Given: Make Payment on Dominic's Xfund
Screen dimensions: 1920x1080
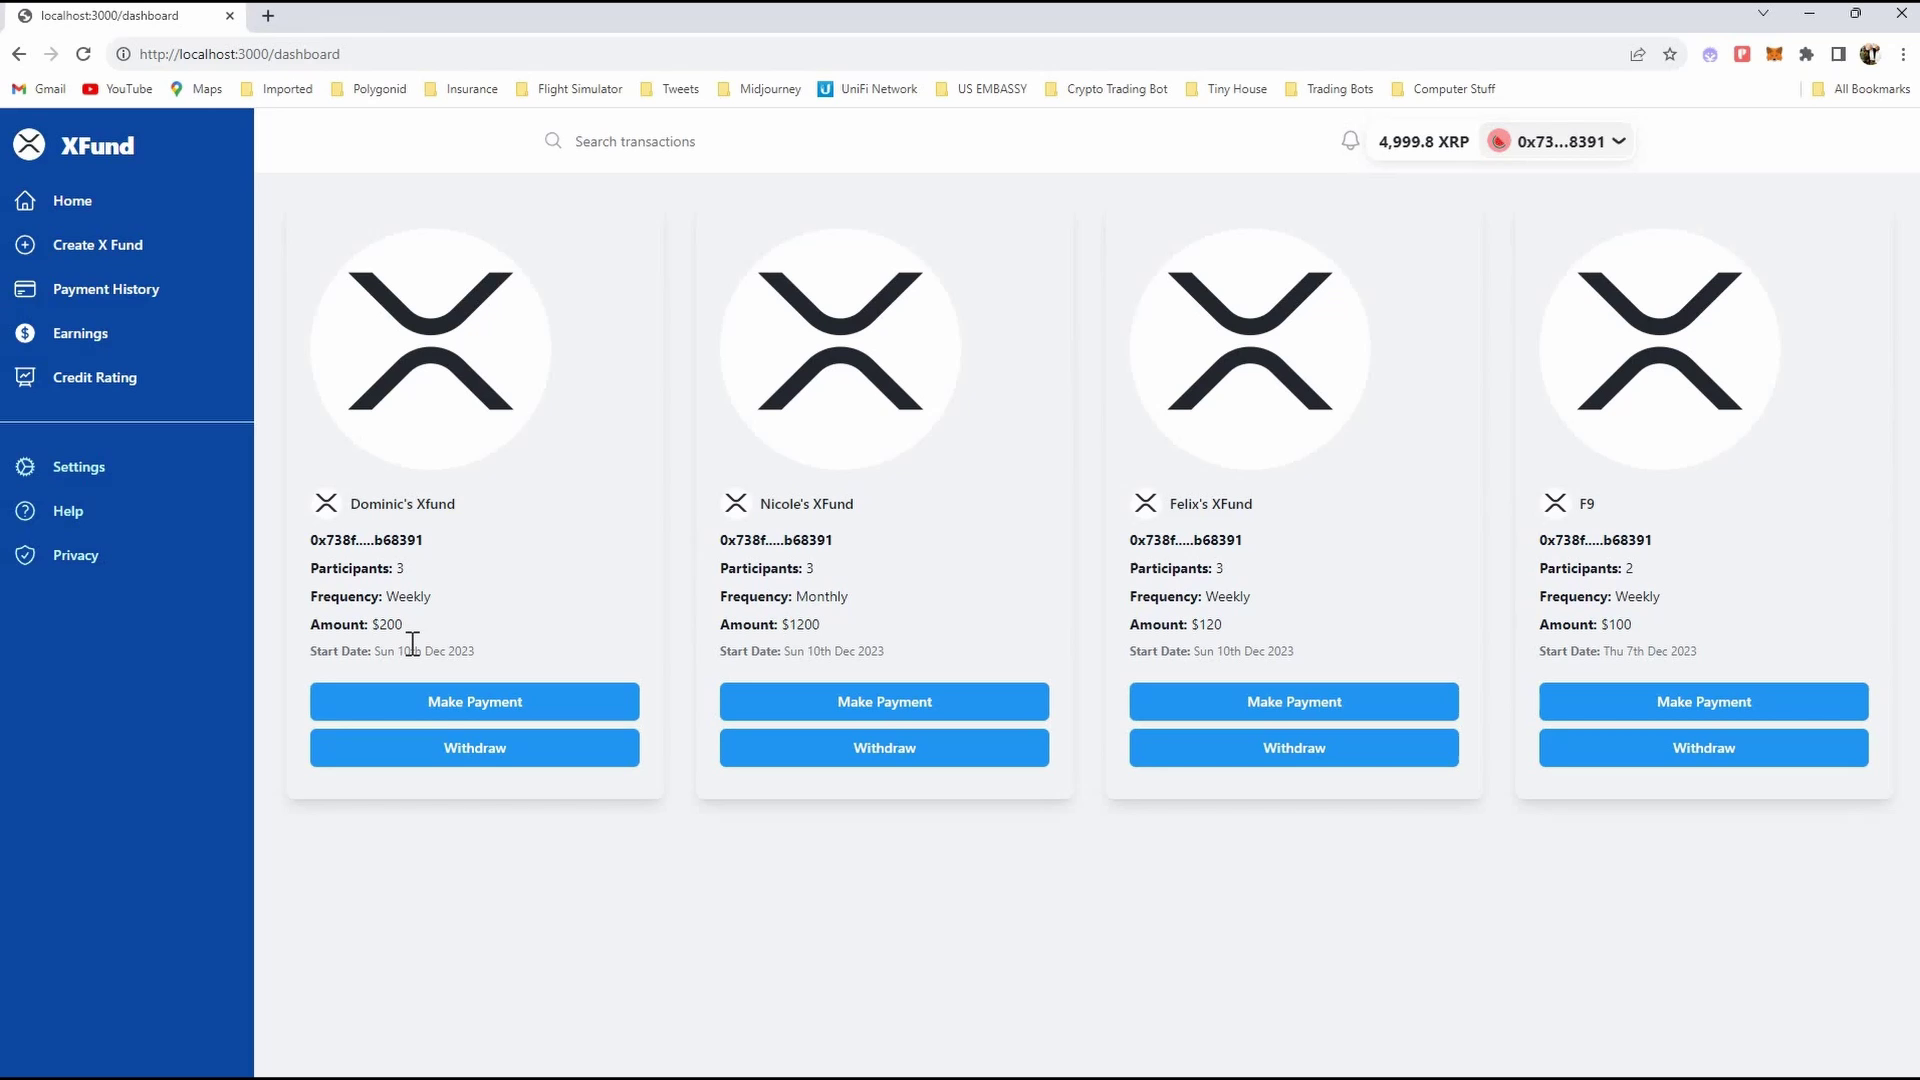Looking at the screenshot, I should (474, 702).
